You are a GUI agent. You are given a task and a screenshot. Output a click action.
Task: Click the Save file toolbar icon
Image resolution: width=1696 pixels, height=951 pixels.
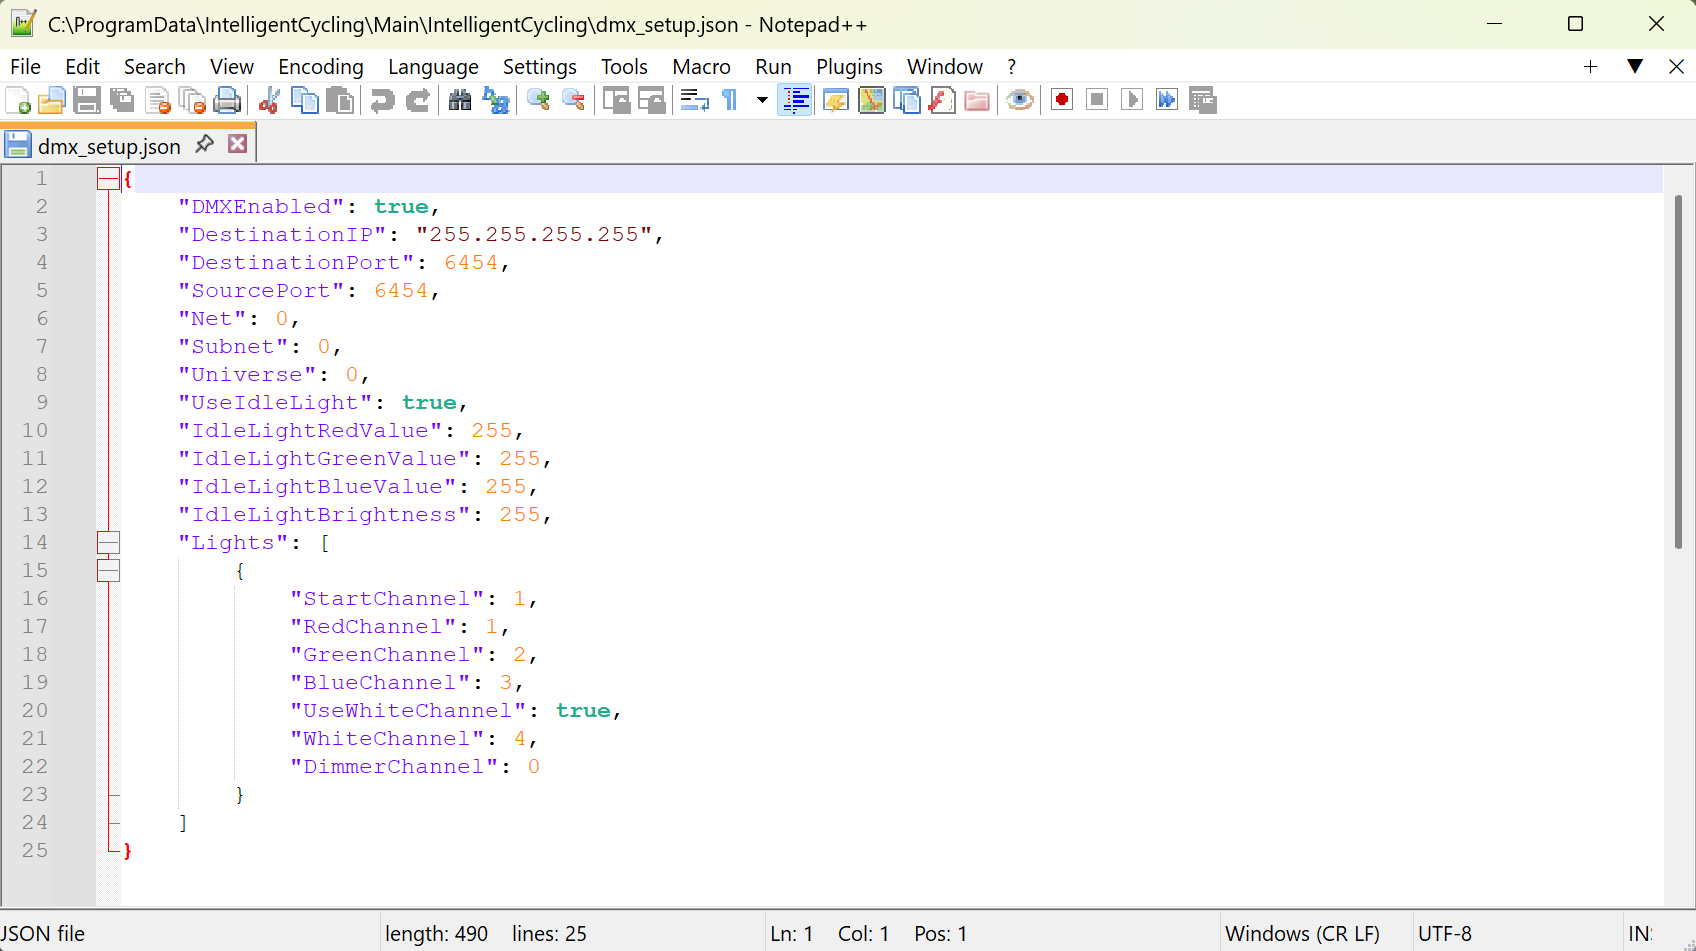click(x=87, y=100)
